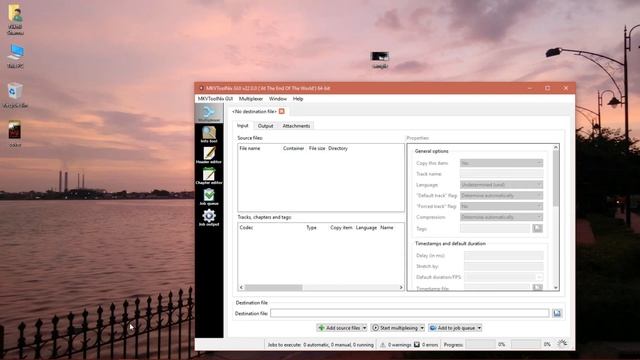Viewport: 640px width, 360px height.
Task: Expand the Add to job queue dropdown arrow
Action: click(x=479, y=328)
